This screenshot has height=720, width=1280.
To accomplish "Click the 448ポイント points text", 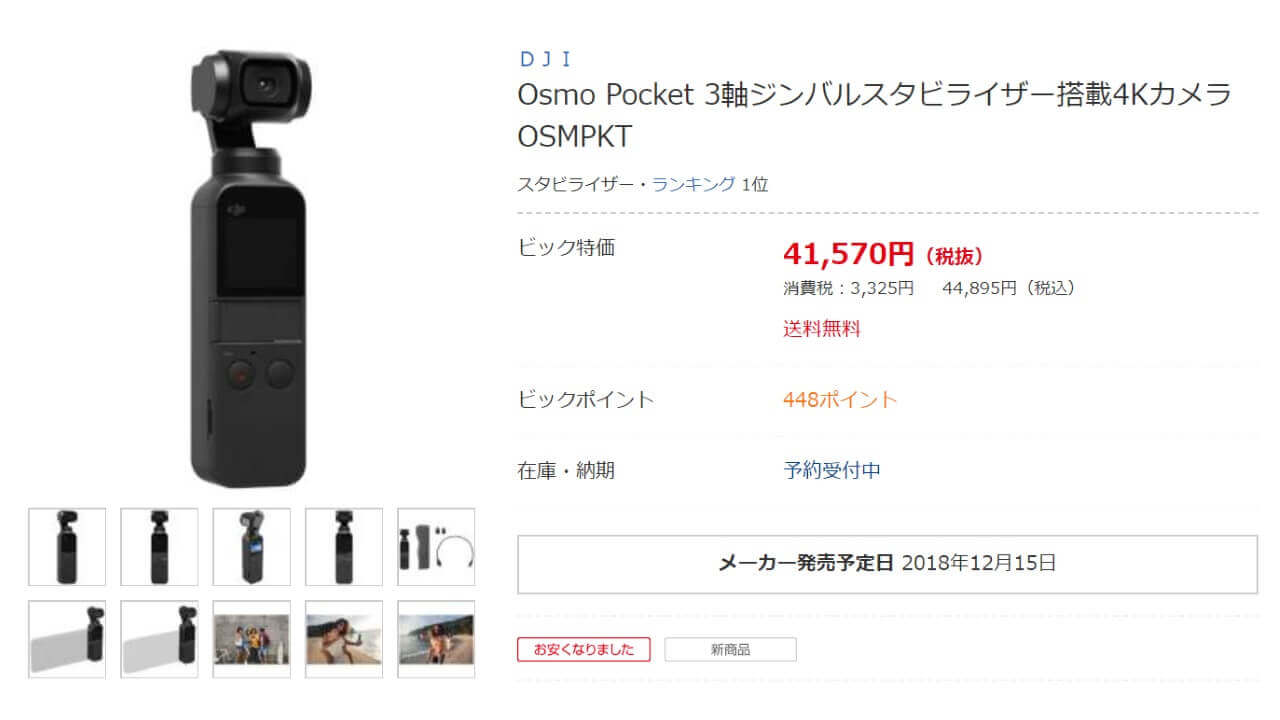I will click(840, 400).
